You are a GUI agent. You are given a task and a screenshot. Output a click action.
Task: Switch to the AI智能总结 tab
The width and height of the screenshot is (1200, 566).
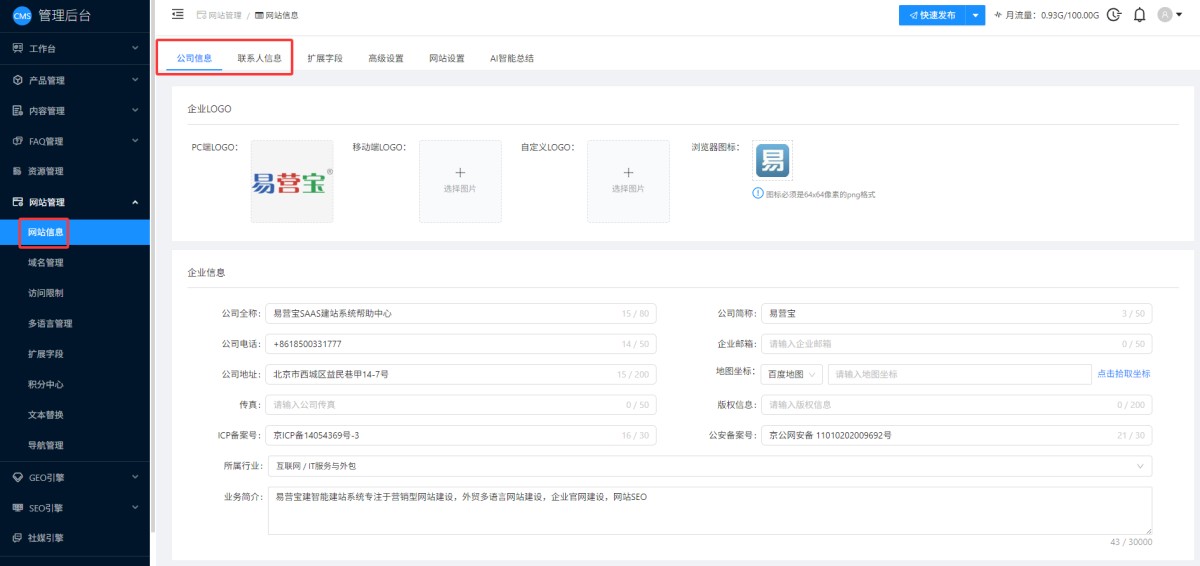point(512,58)
